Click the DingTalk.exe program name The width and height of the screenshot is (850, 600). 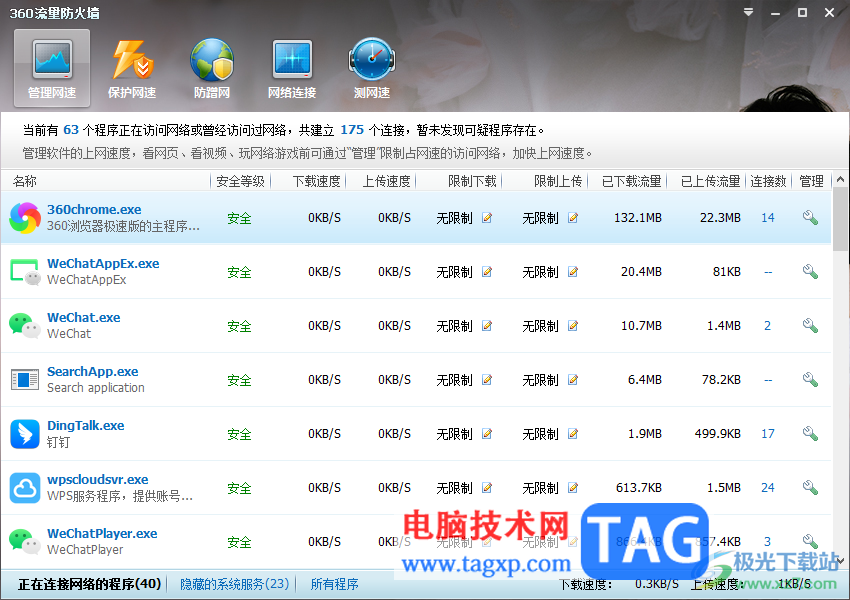click(x=86, y=425)
